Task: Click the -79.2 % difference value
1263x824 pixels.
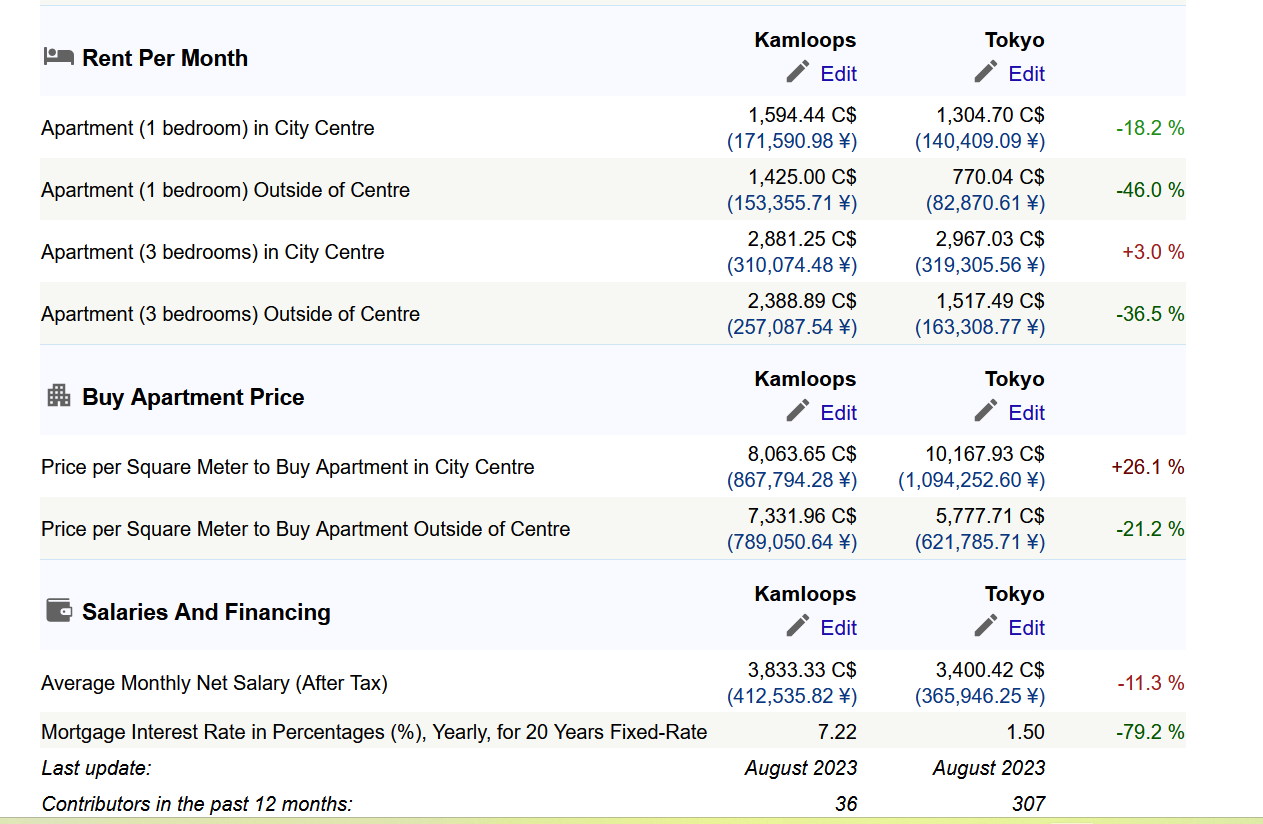Action: point(1150,732)
